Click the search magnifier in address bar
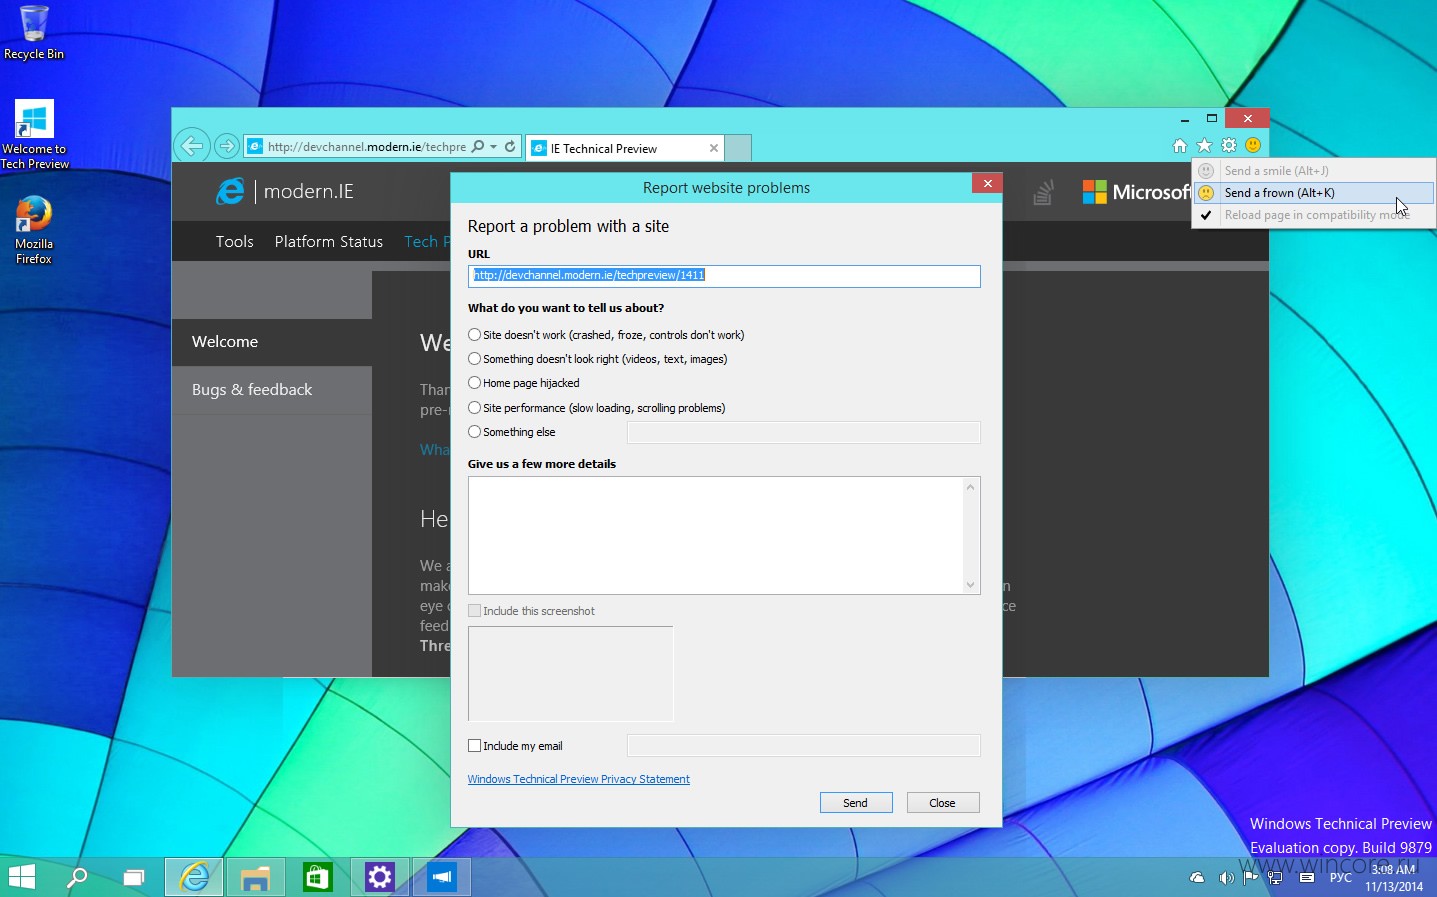Viewport: 1437px width, 897px height. click(478, 146)
